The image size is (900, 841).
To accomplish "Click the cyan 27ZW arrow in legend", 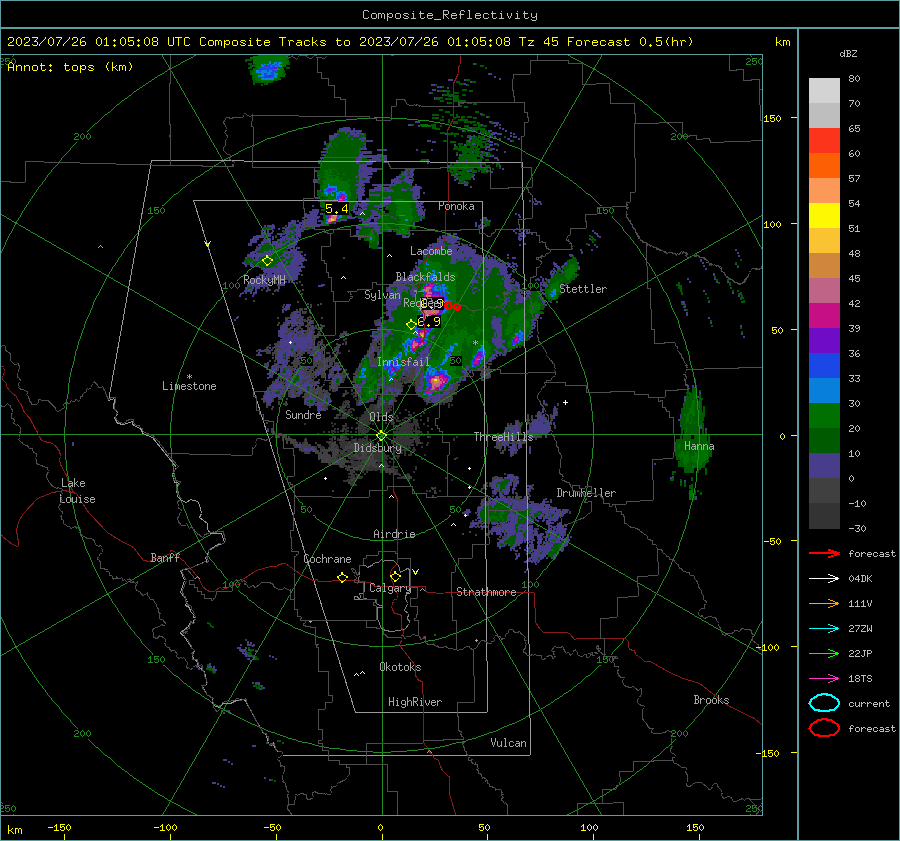I will tap(824, 629).
